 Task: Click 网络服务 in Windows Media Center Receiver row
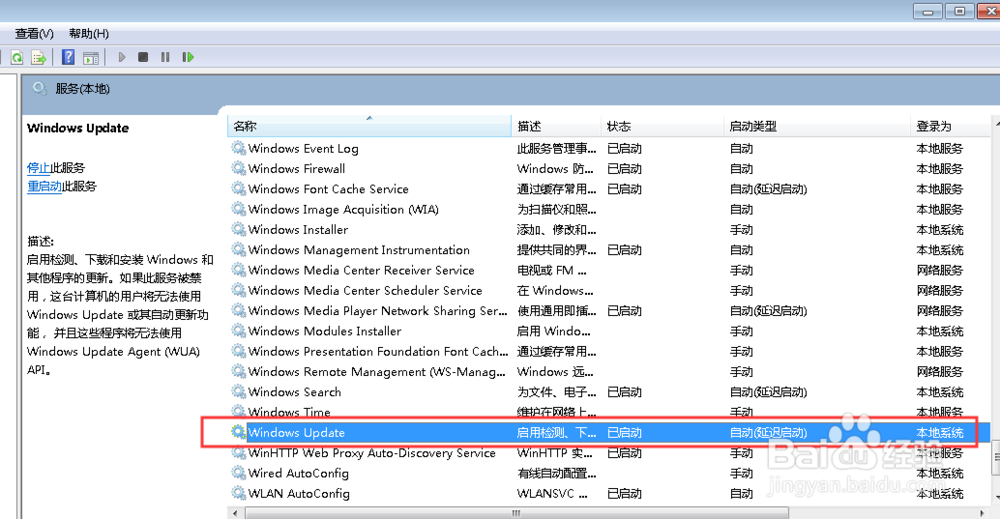point(939,270)
